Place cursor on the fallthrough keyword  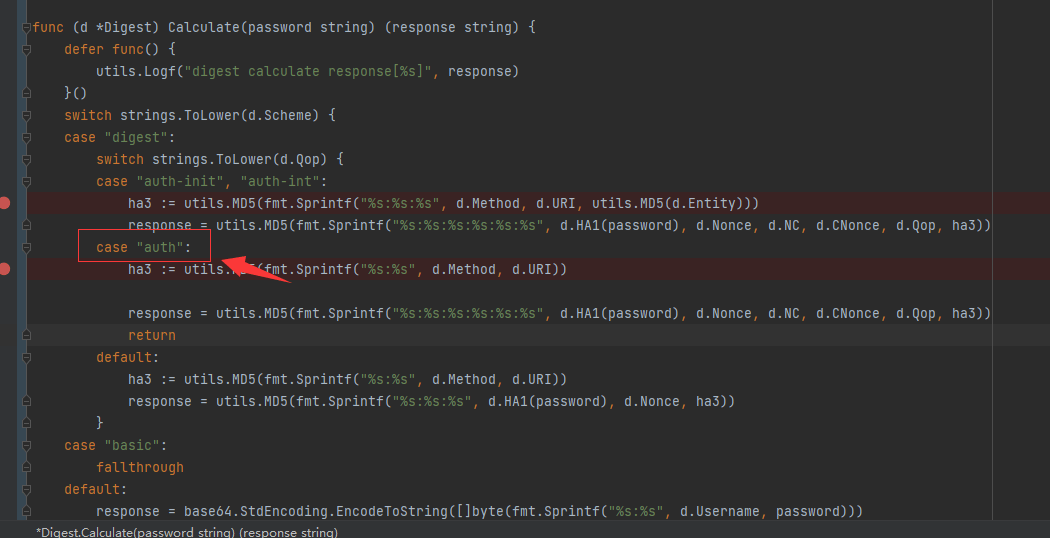140,467
